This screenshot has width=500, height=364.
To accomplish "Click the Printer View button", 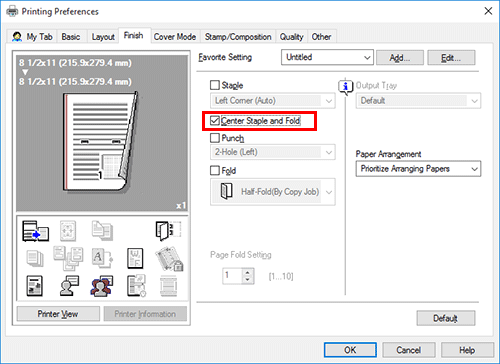I will (58, 314).
